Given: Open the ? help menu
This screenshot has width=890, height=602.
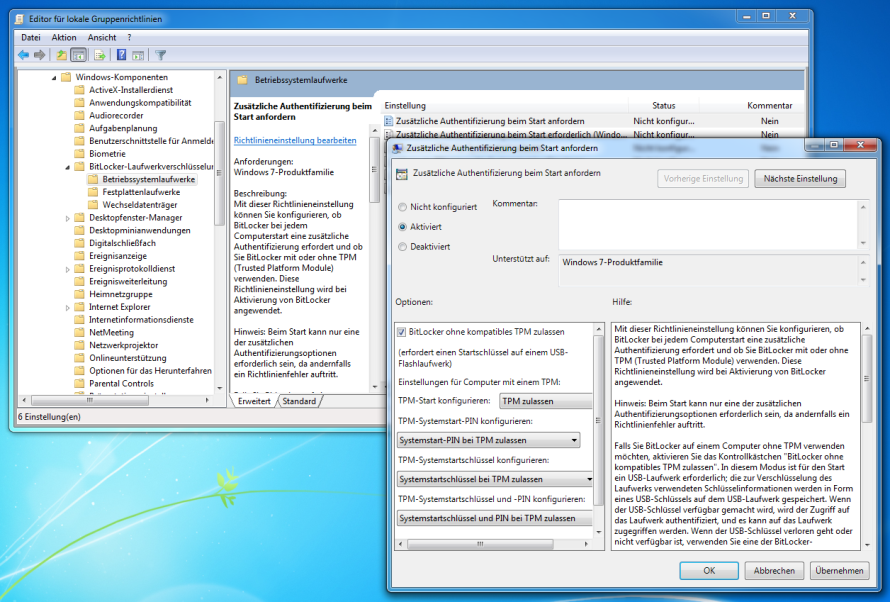Looking at the screenshot, I should point(129,37).
